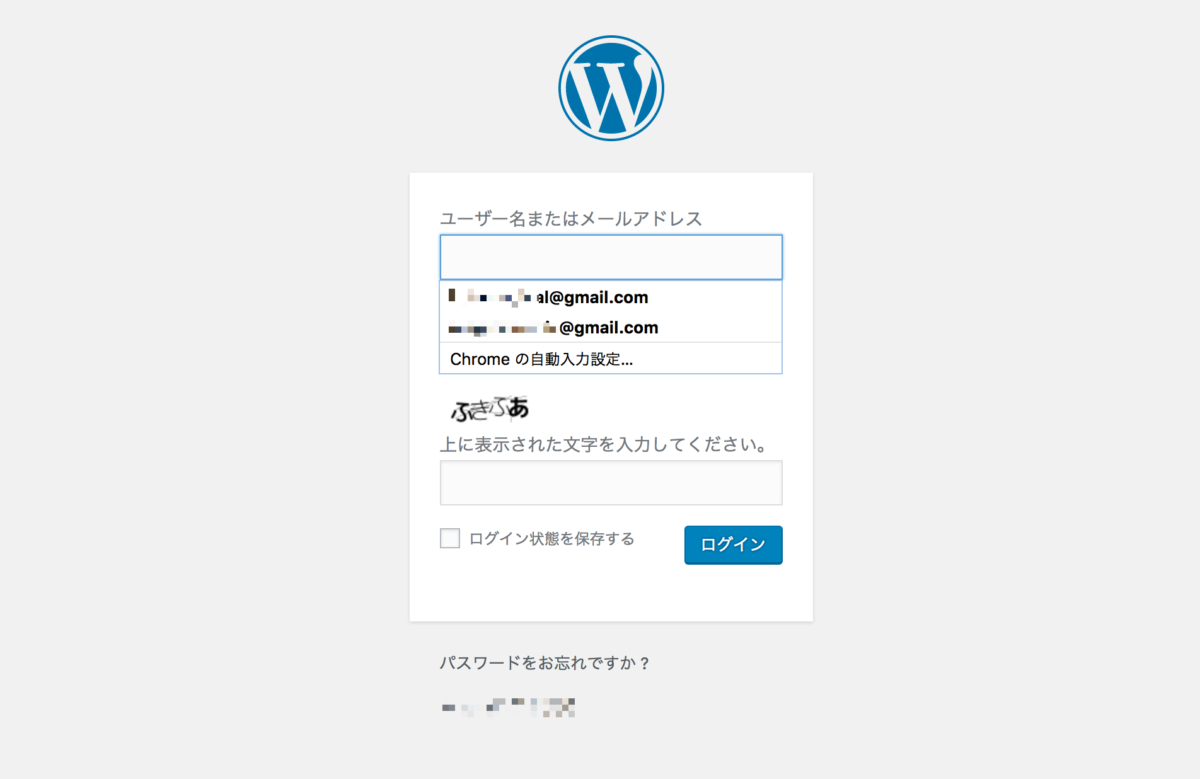Click the あ character in the captcha
Viewport: 1200px width, 779px height.
(x=518, y=407)
